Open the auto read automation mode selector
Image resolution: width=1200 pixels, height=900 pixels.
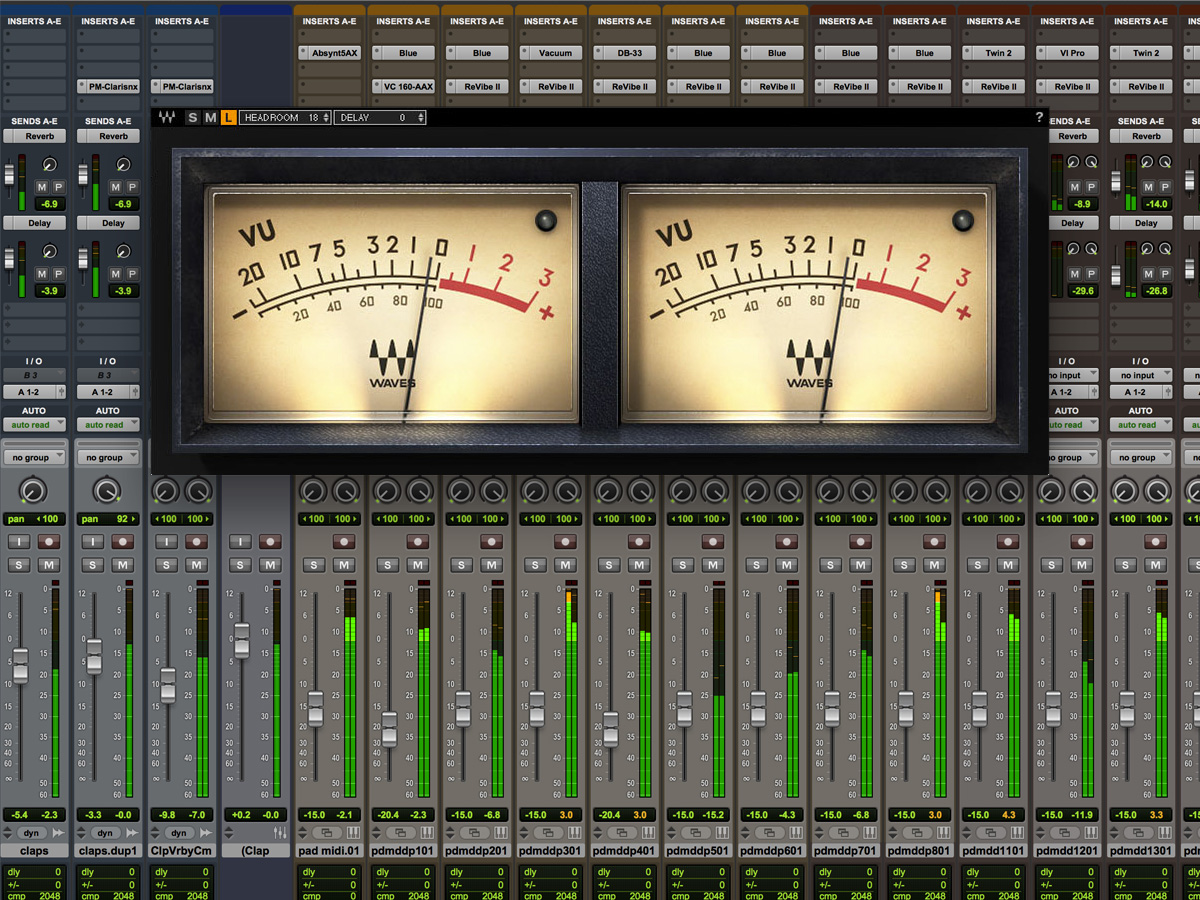click(x=35, y=424)
